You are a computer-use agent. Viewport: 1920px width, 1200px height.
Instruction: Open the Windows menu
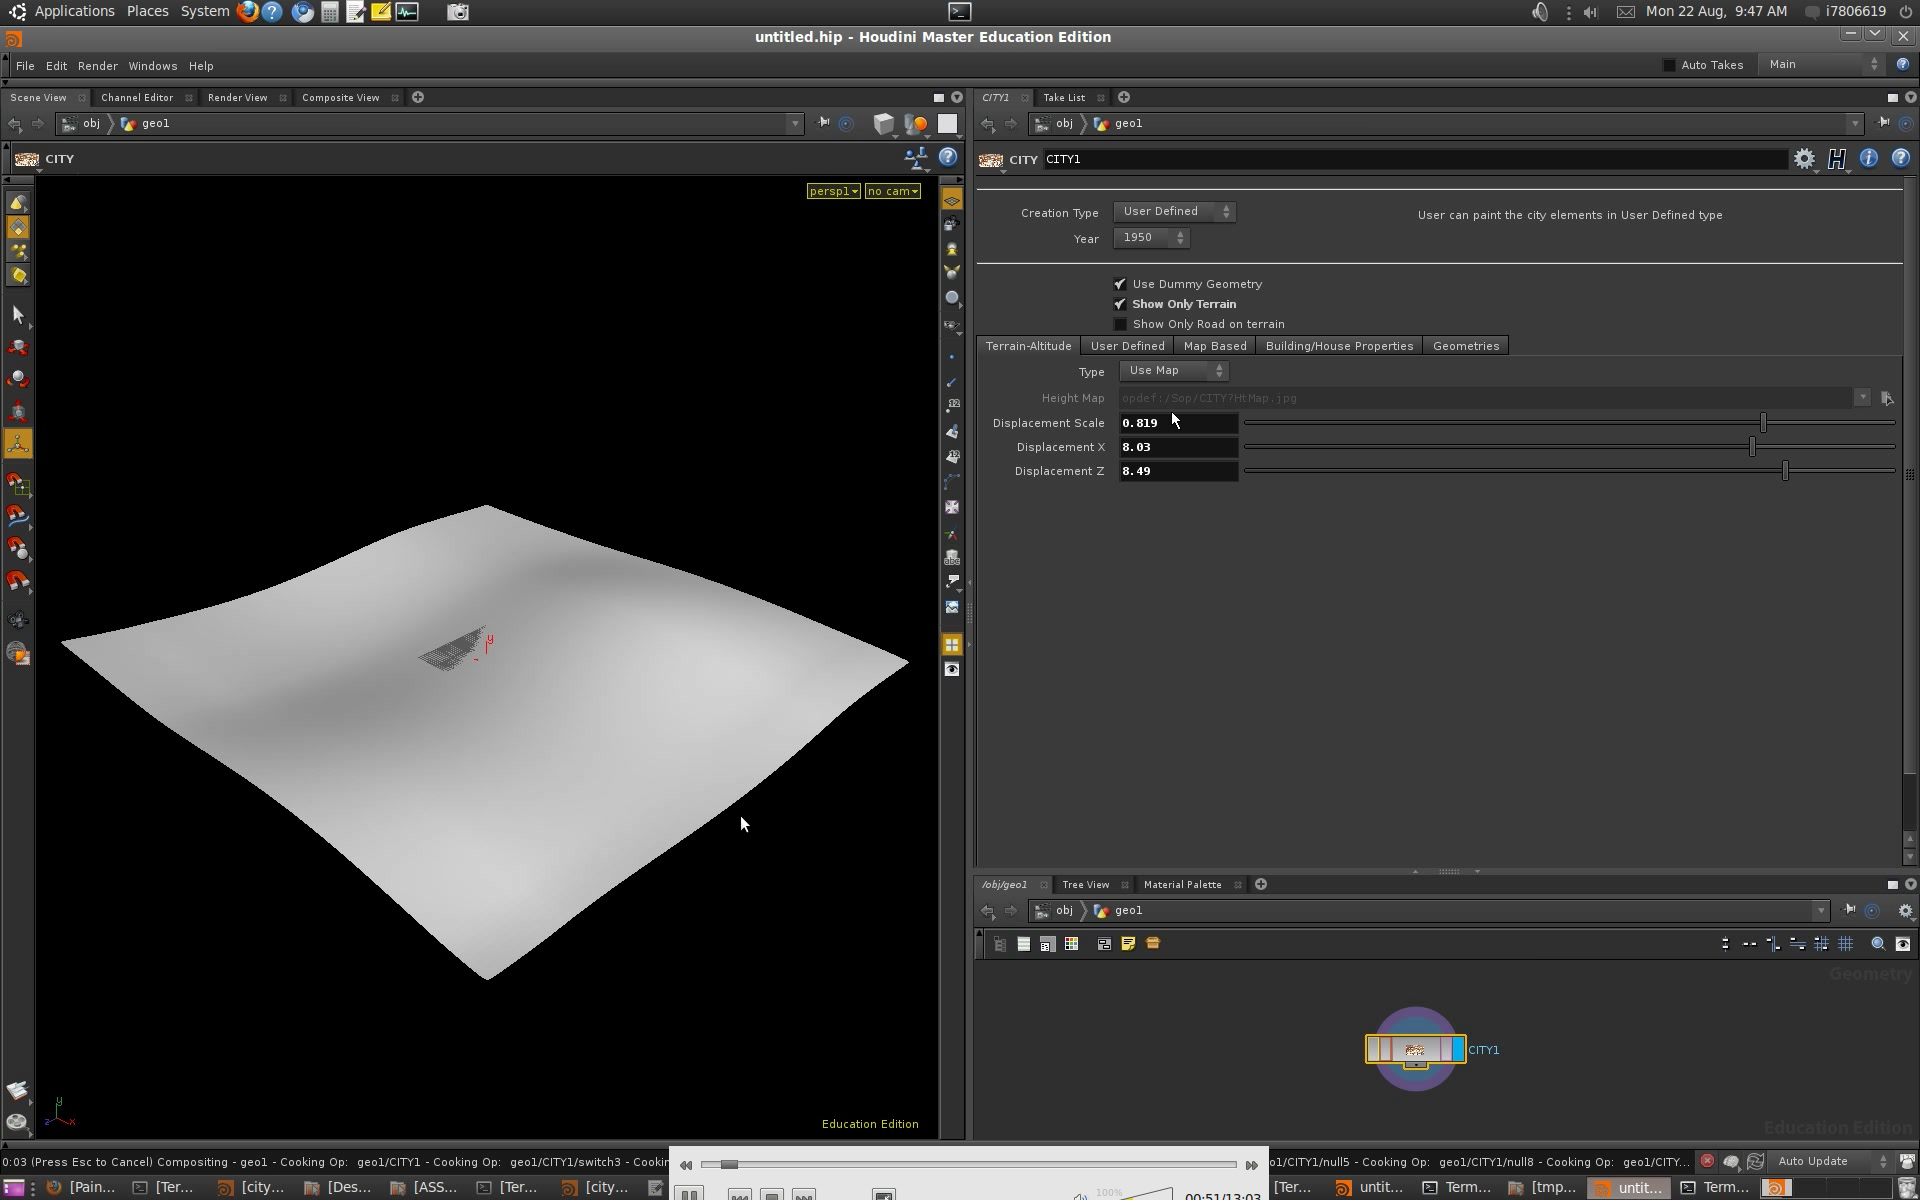pos(152,66)
